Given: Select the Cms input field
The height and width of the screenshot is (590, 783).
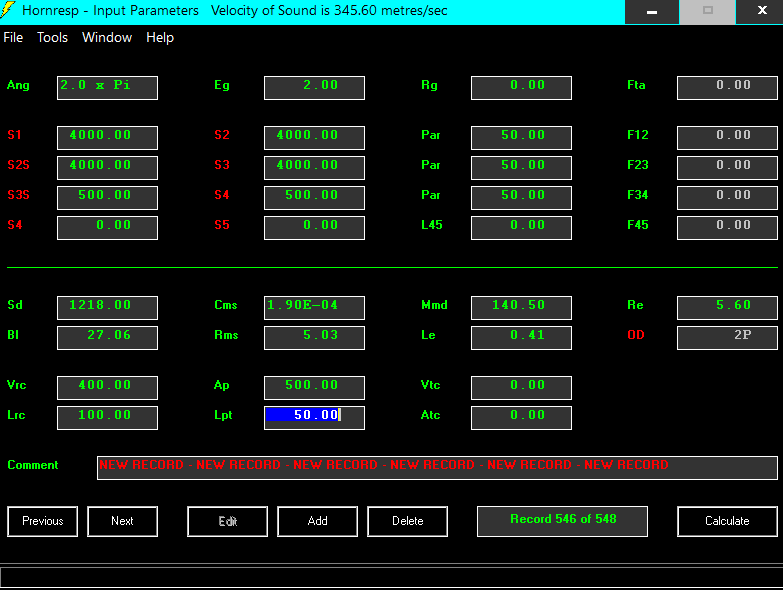Looking at the screenshot, I should click(x=314, y=307).
